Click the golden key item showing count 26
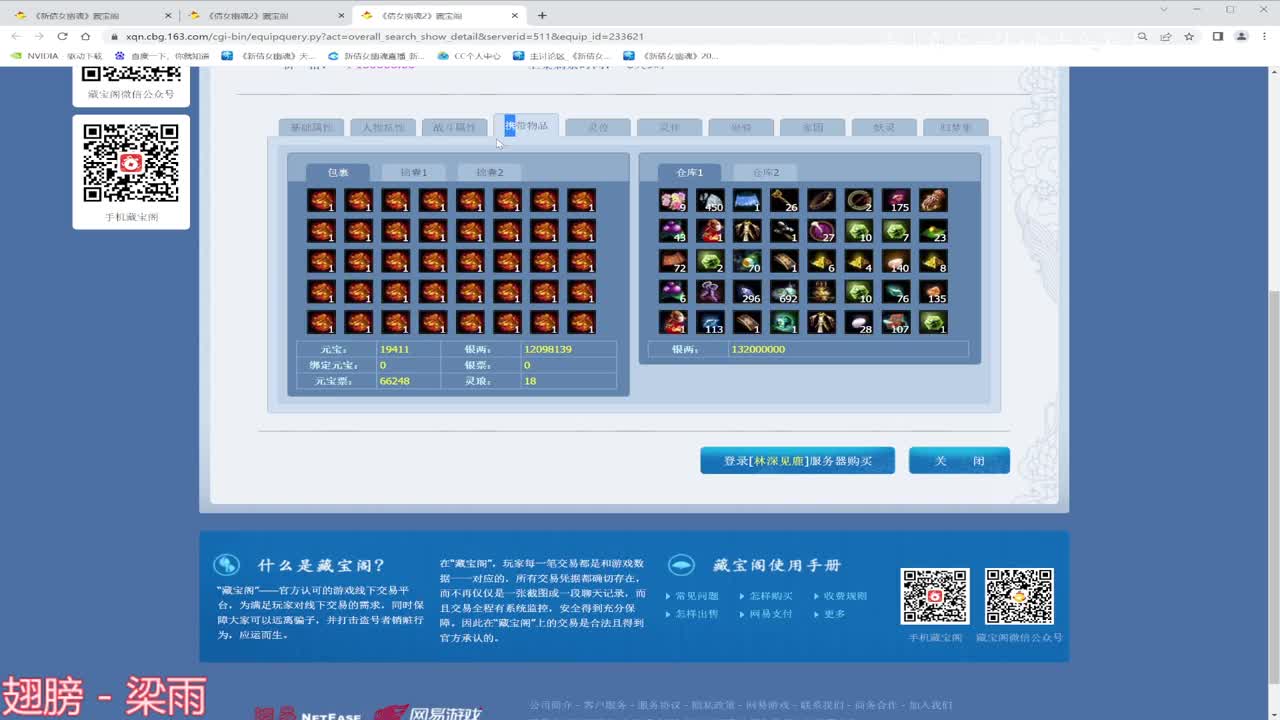The height and width of the screenshot is (720, 1280). click(x=784, y=199)
